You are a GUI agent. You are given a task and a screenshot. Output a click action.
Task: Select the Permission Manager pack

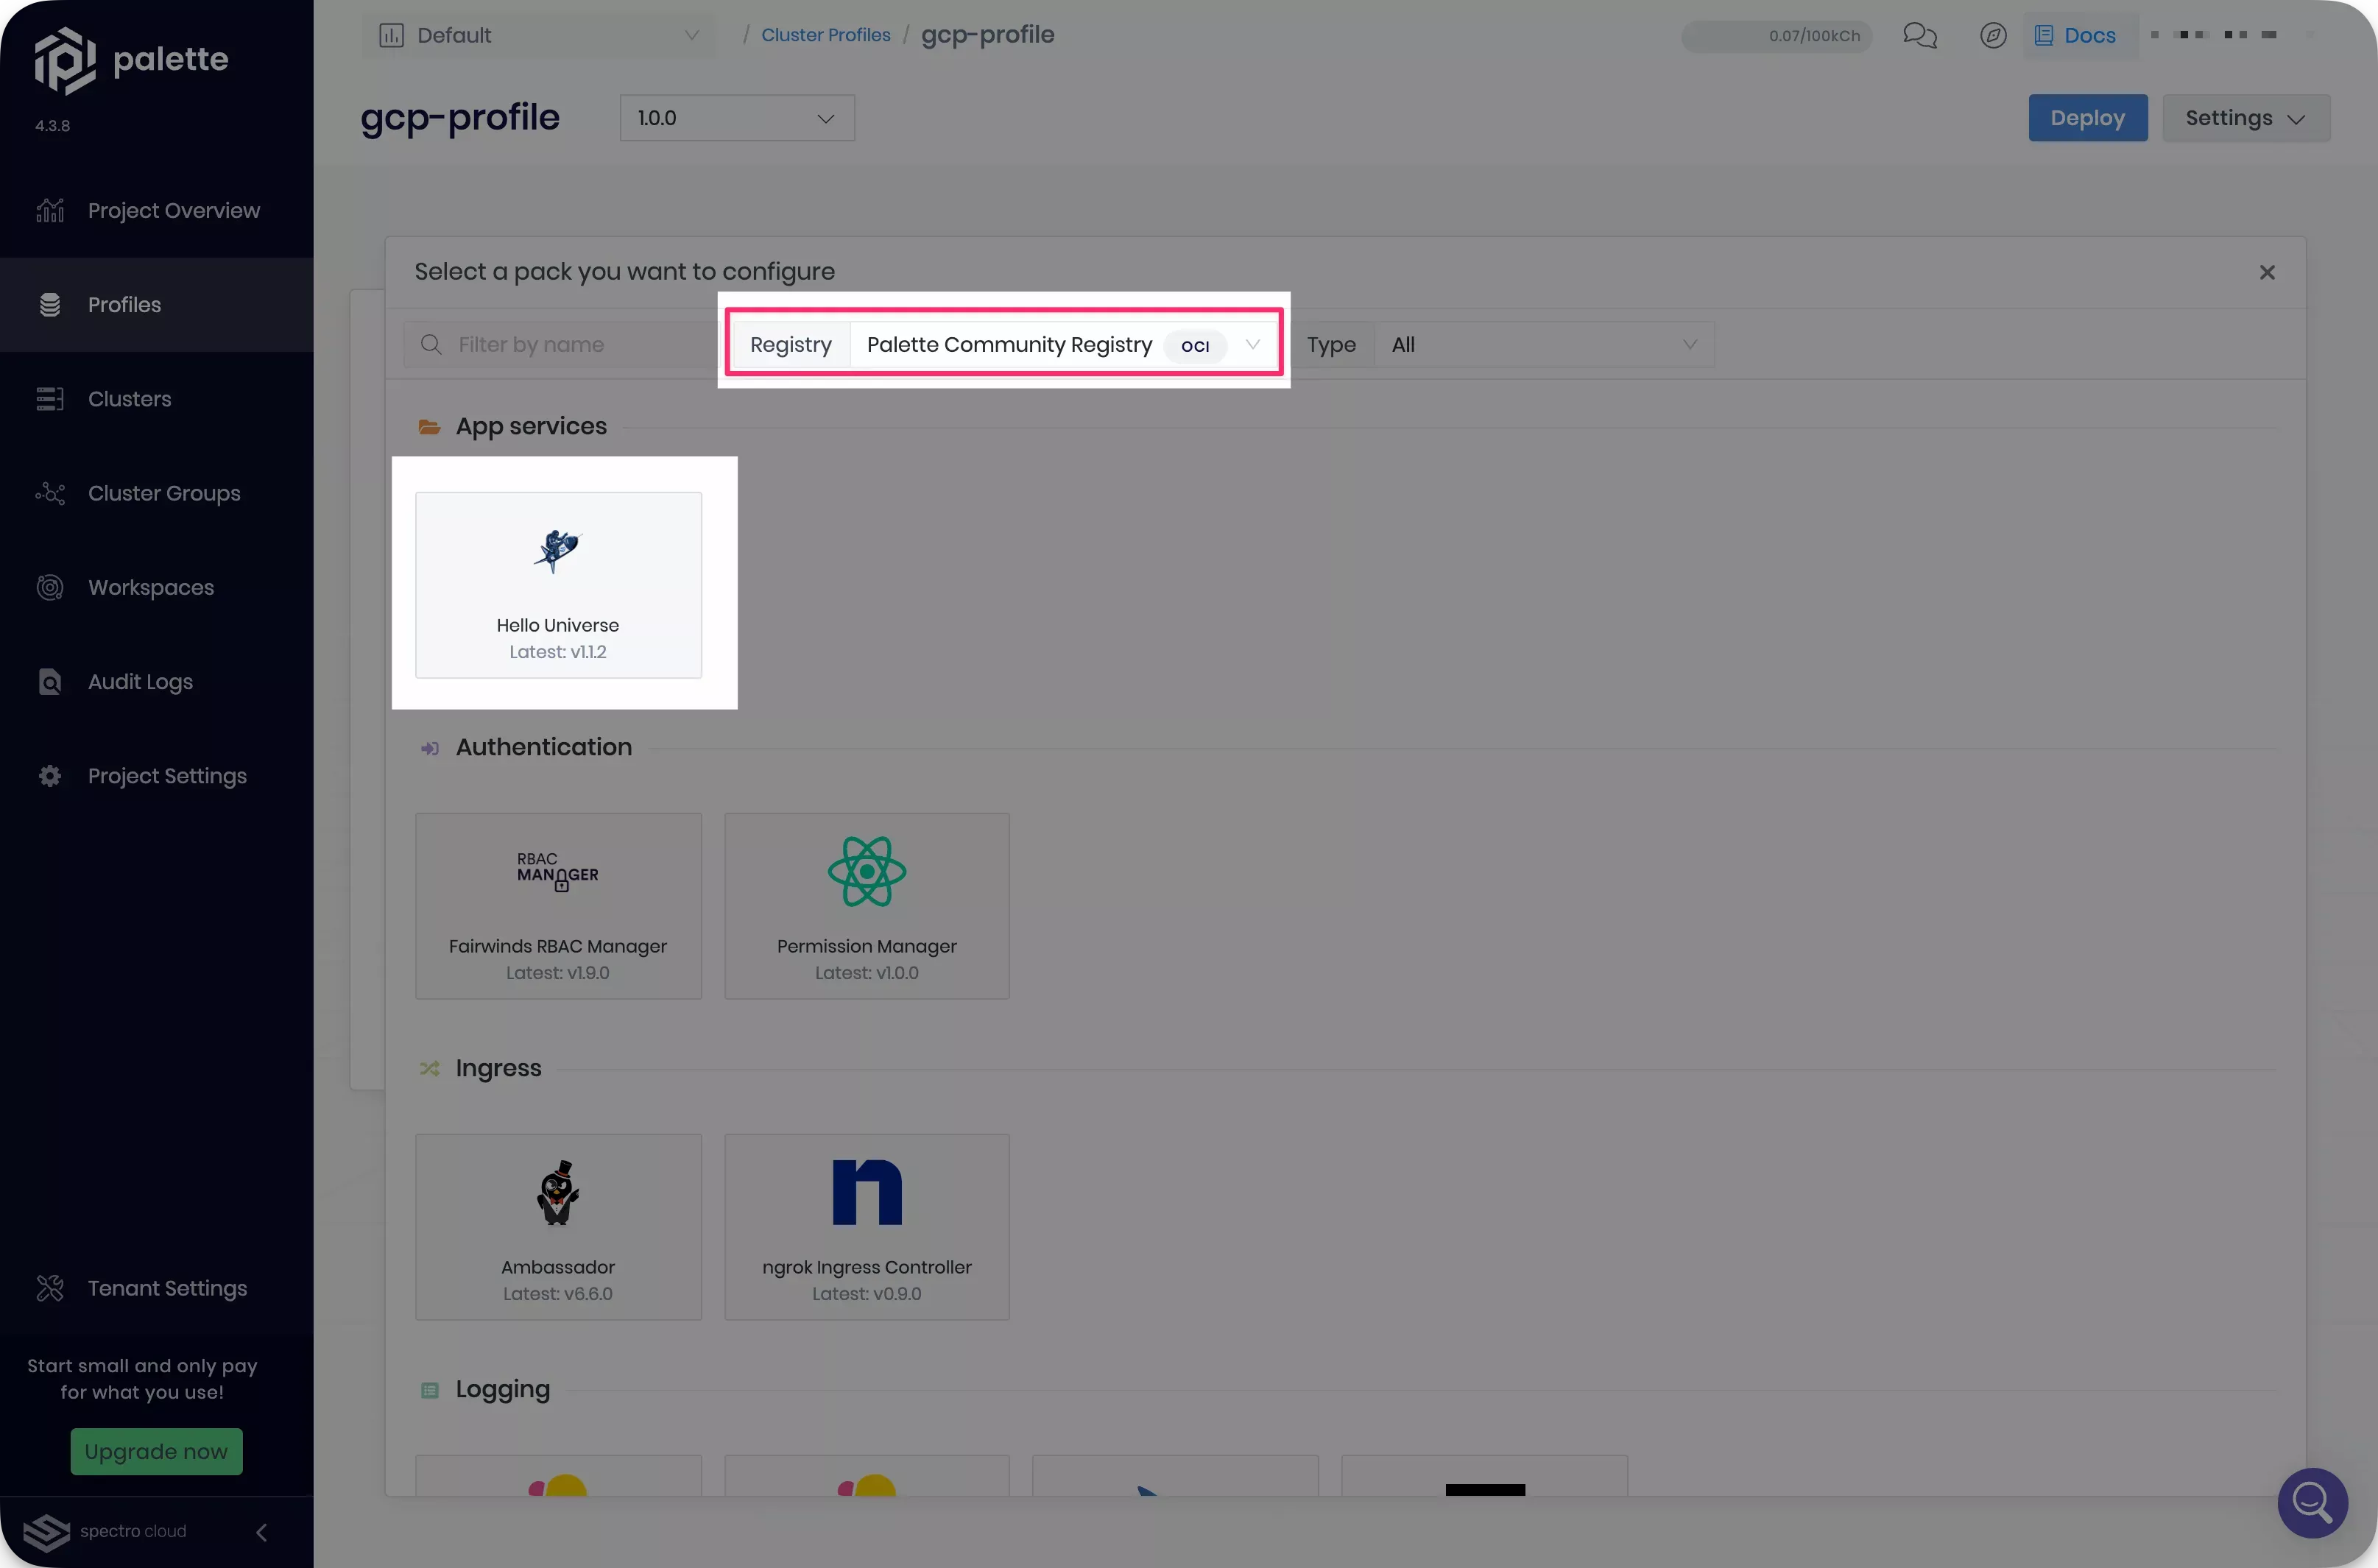(867, 906)
